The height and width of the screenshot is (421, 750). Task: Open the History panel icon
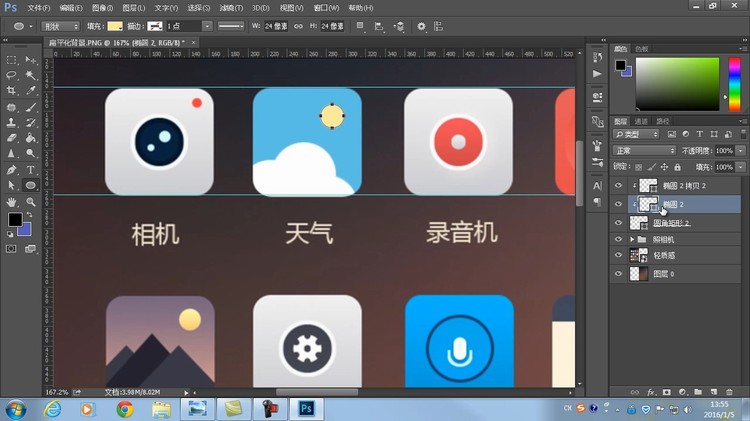pos(597,57)
